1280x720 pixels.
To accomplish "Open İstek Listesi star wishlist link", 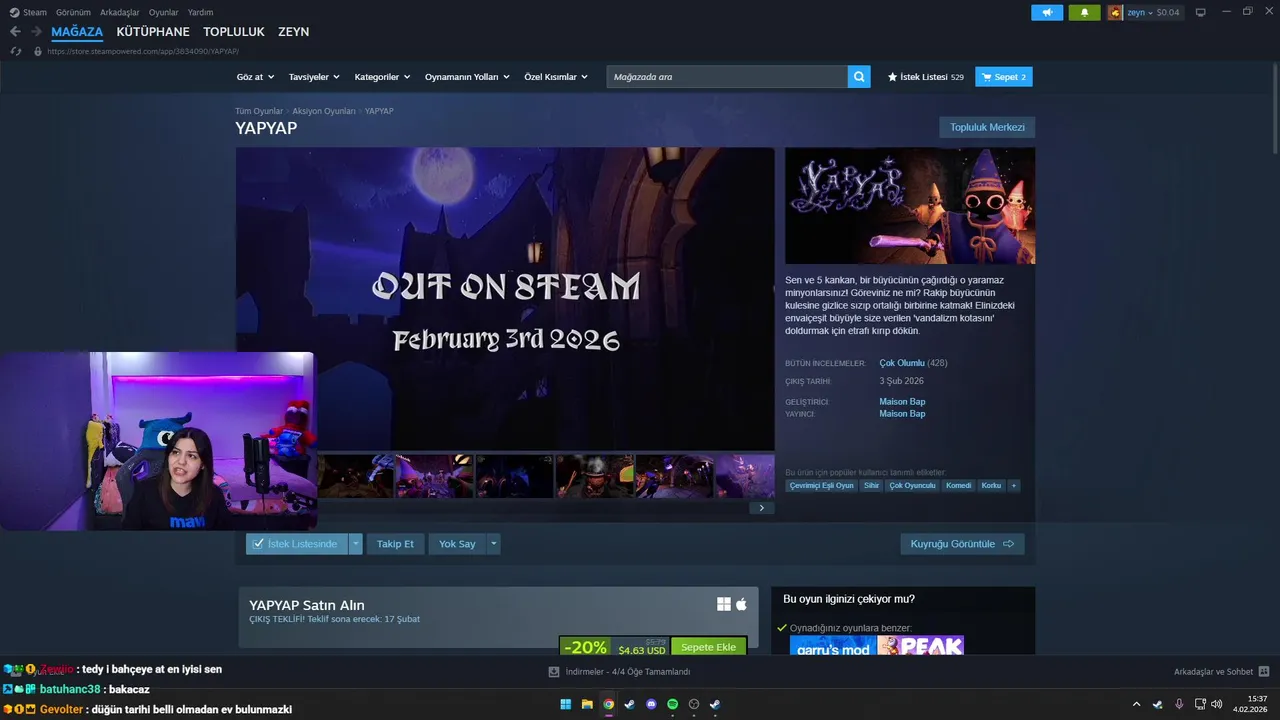I will [x=926, y=77].
